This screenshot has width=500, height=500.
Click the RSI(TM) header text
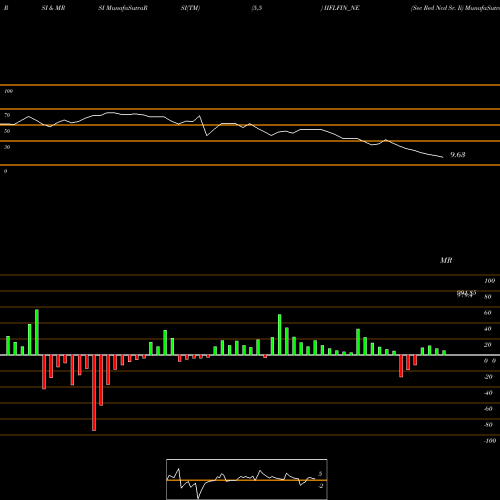(x=190, y=8)
